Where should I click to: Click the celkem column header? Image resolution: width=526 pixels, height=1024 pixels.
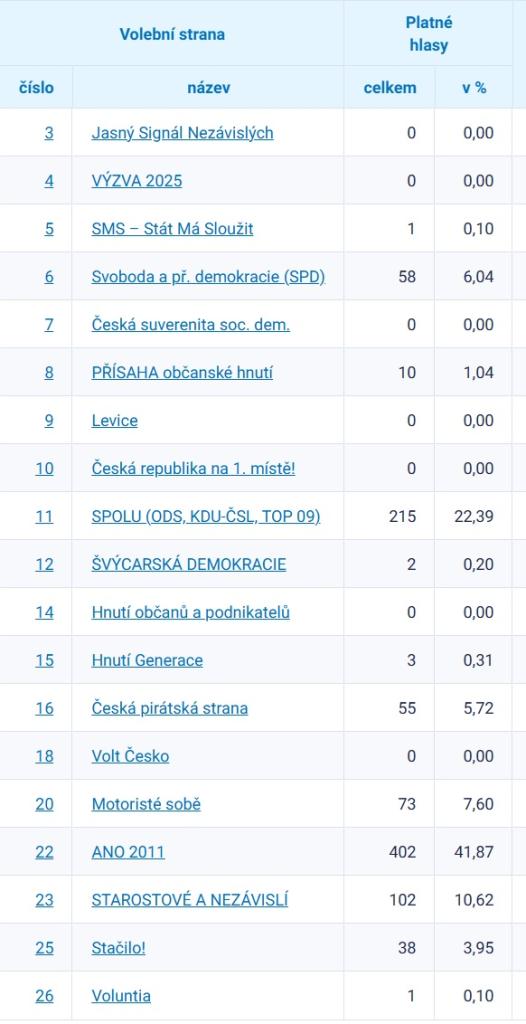coord(390,88)
